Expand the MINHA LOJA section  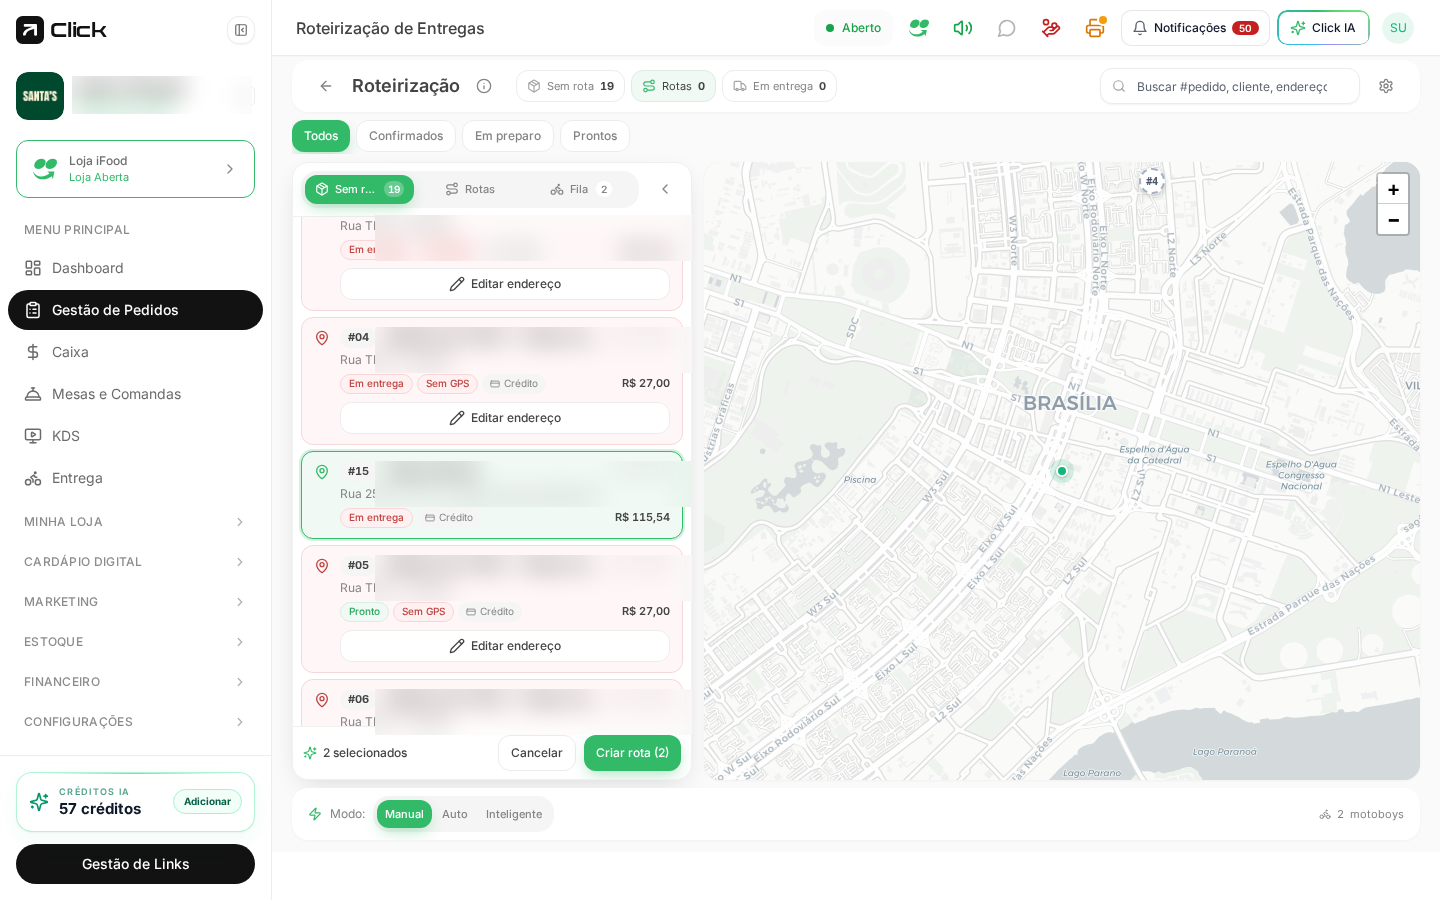(135, 522)
